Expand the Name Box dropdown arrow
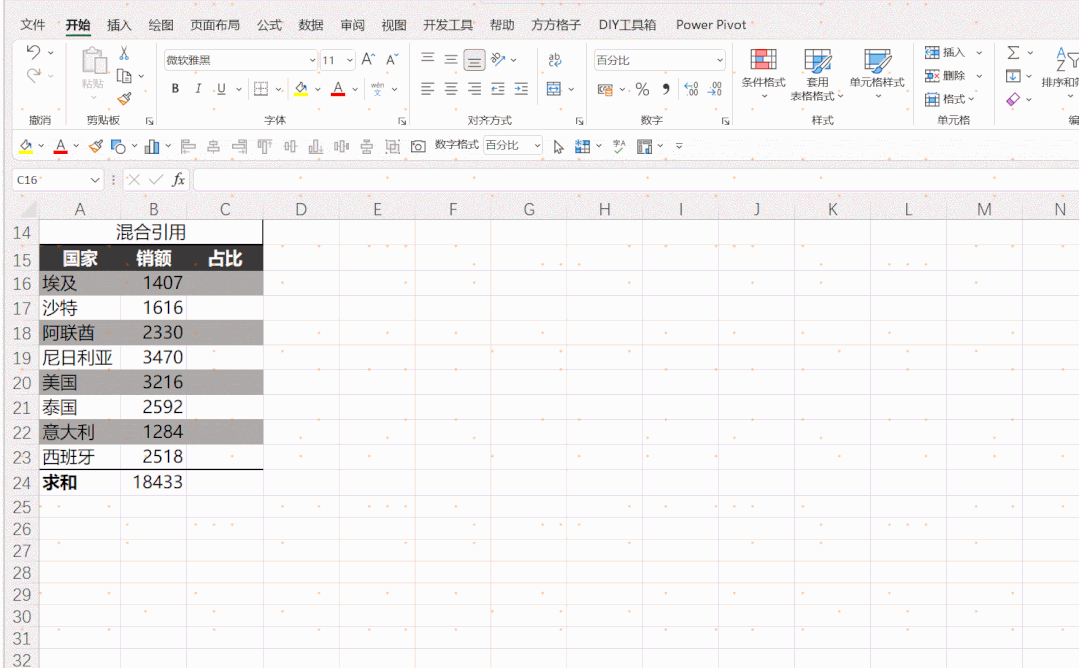The height and width of the screenshot is (668, 1079). [95, 180]
